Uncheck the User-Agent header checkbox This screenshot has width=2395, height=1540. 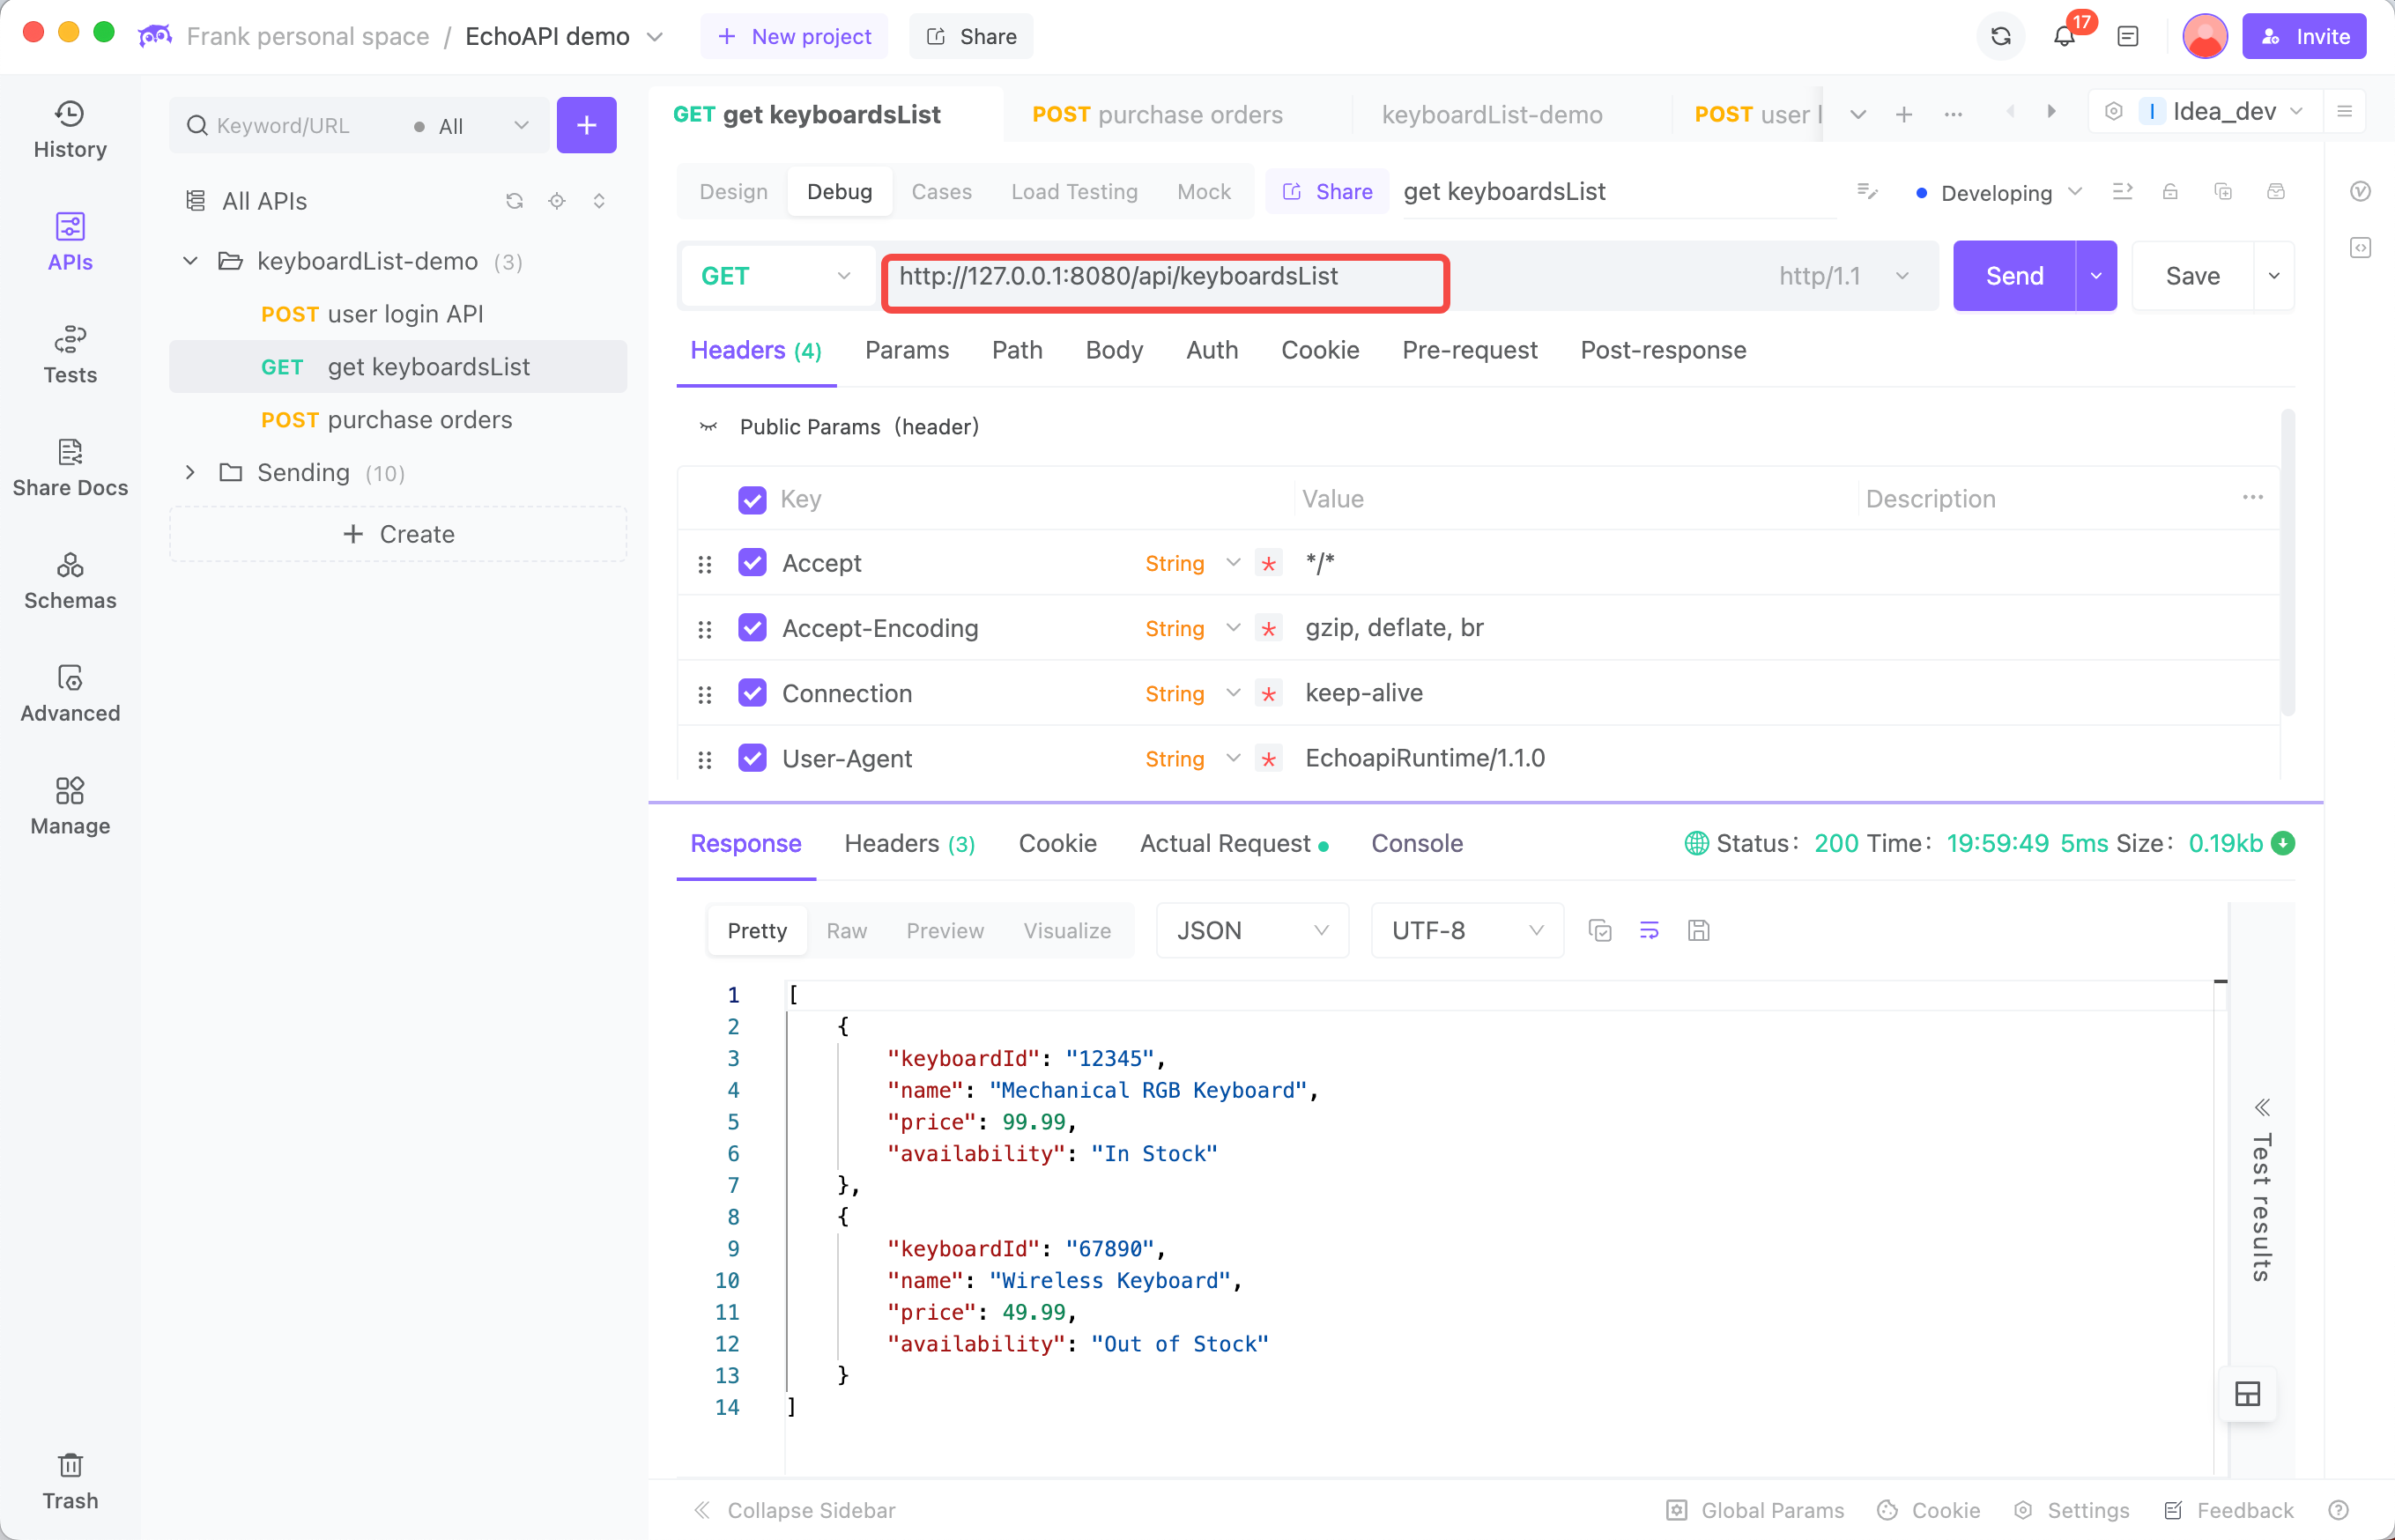pyautogui.click(x=752, y=758)
